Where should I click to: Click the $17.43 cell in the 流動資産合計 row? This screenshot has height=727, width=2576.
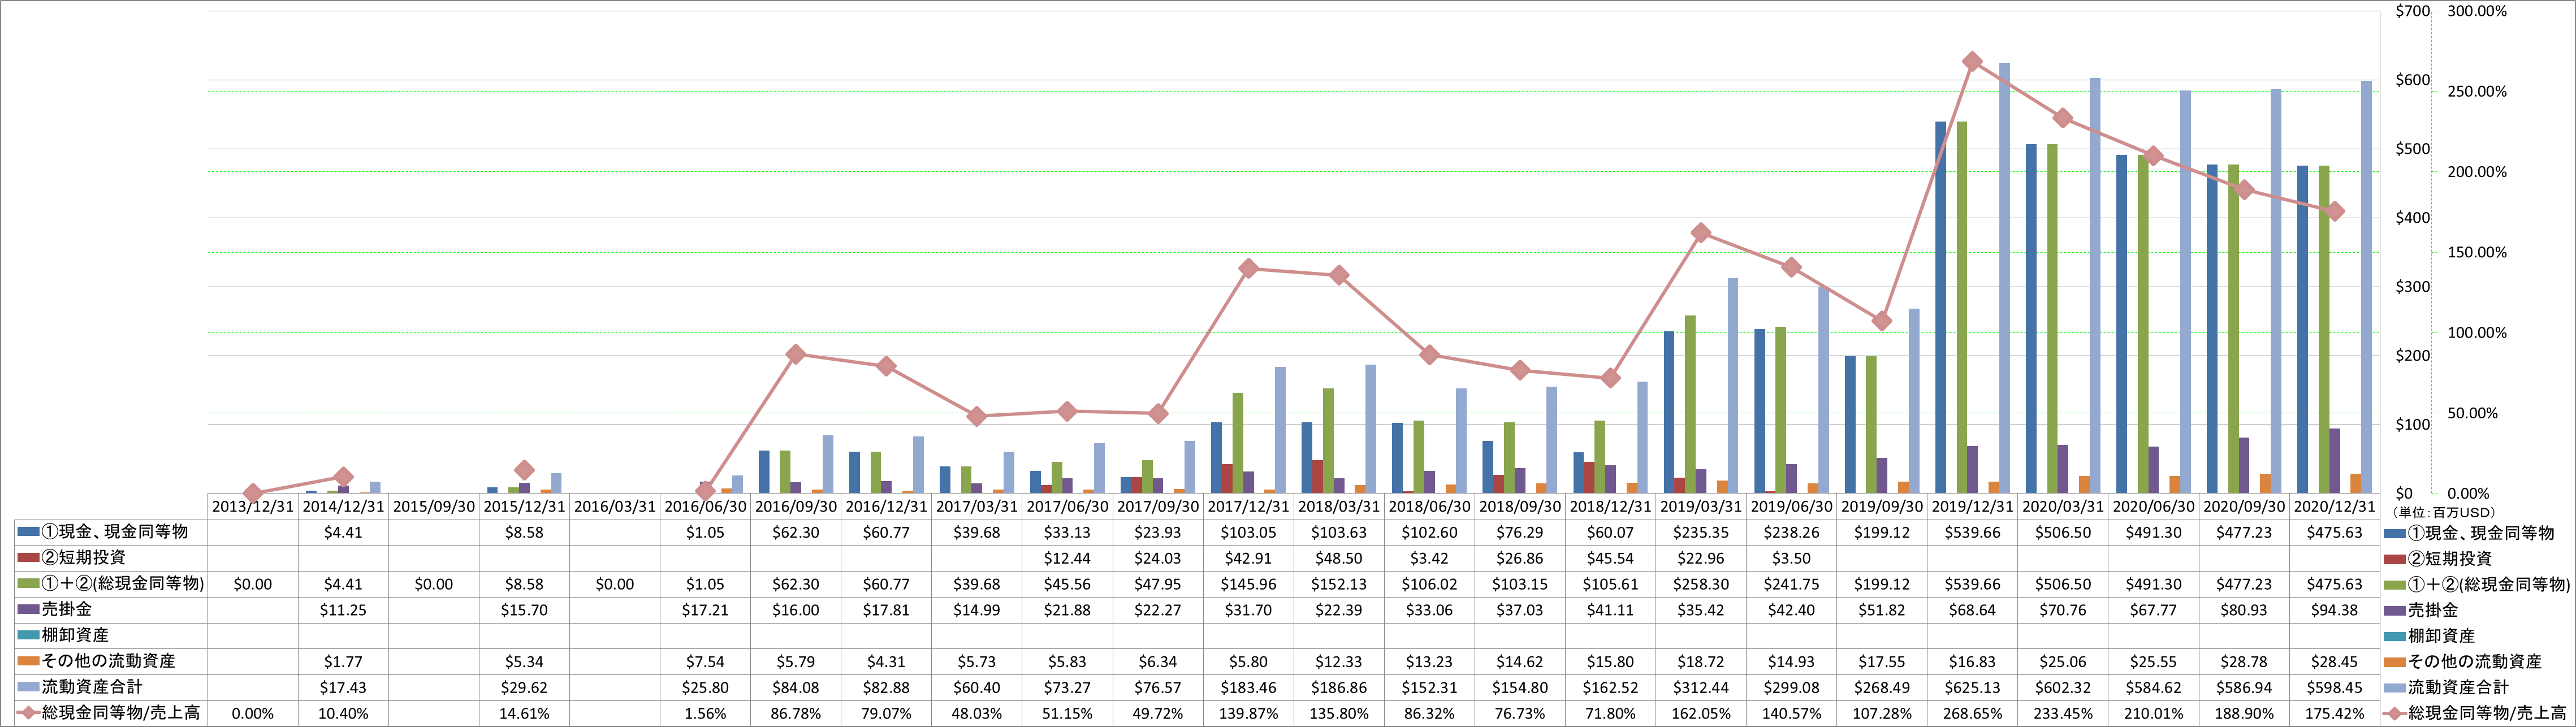coord(343,688)
